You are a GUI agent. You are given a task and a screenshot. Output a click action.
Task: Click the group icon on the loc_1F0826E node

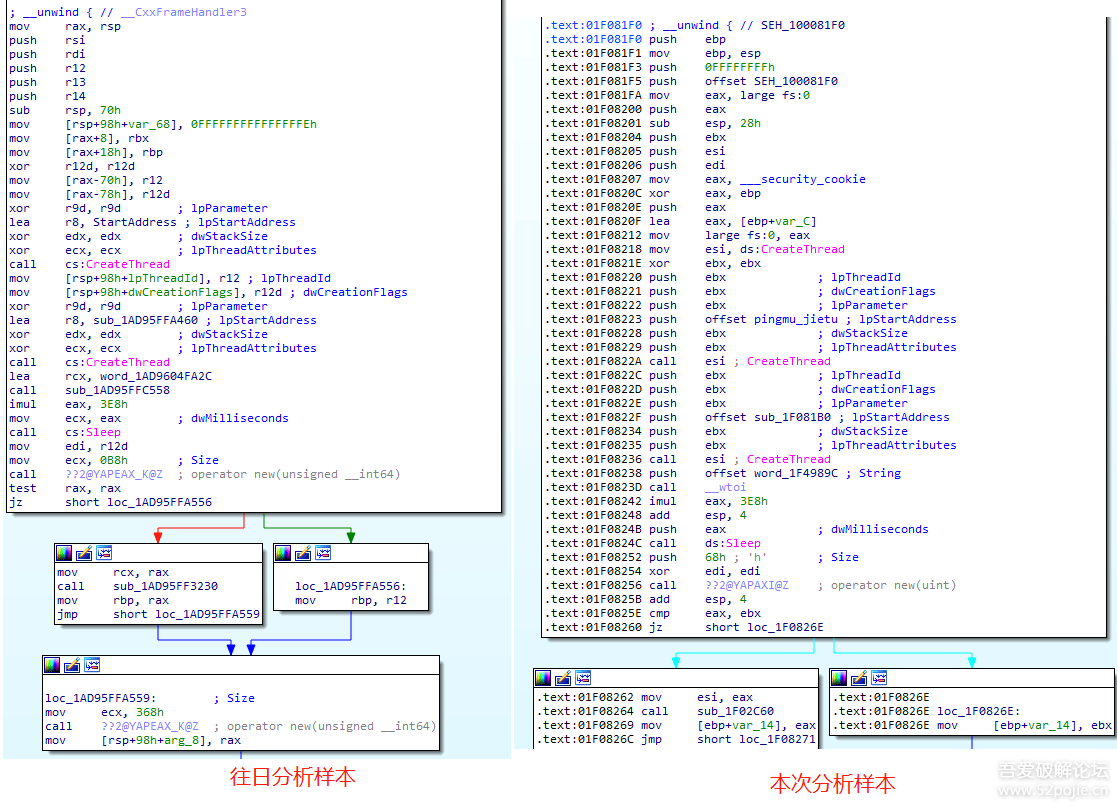tap(878, 678)
